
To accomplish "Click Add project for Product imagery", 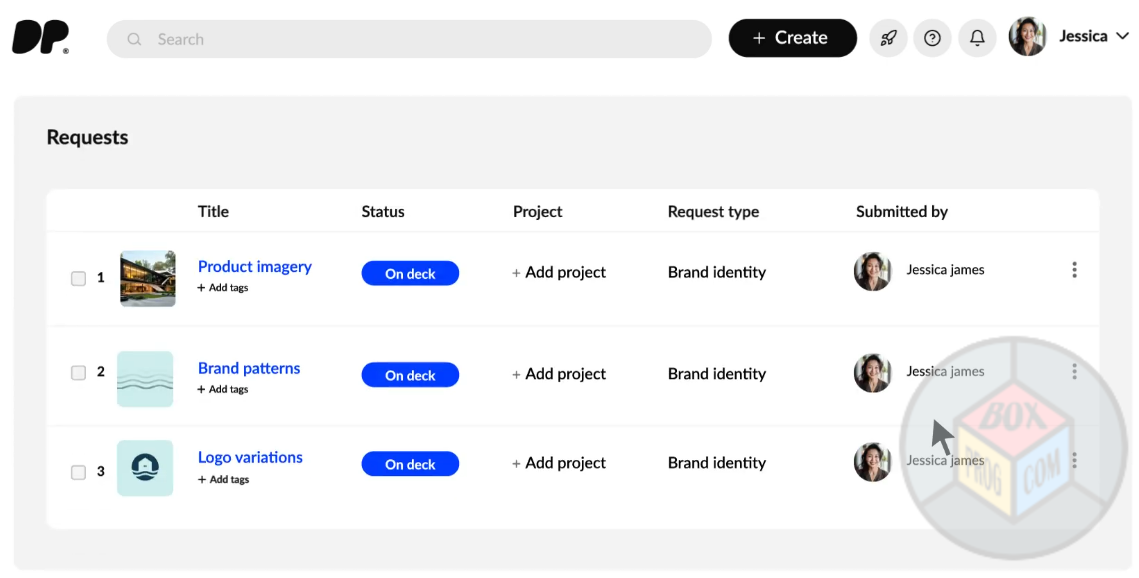I will tap(559, 273).
